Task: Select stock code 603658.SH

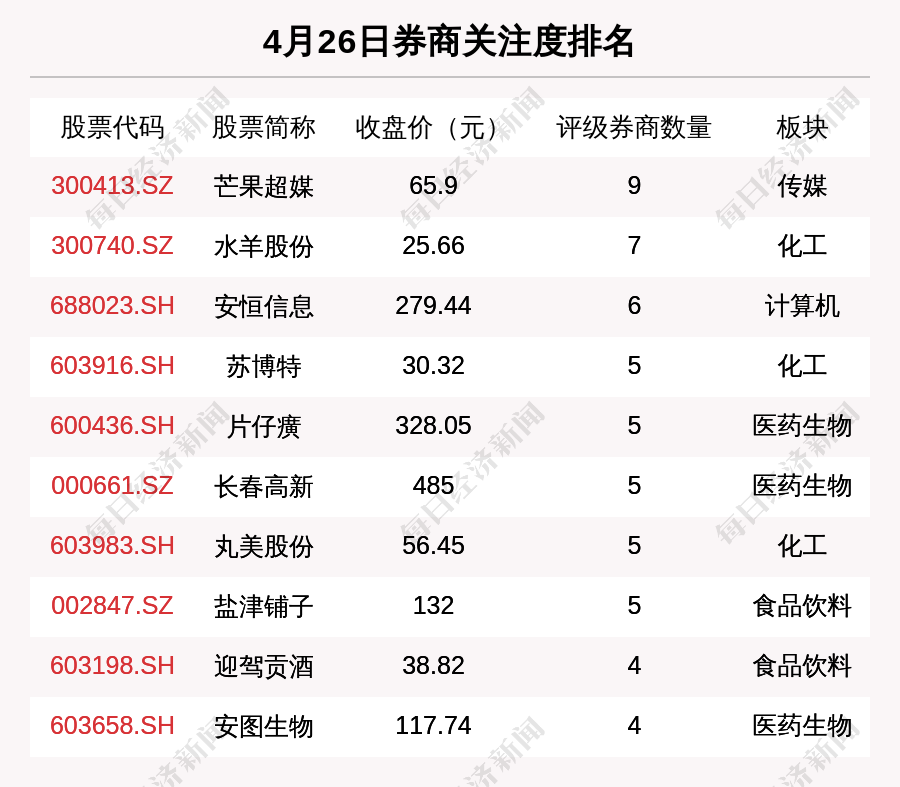Action: 112,726
